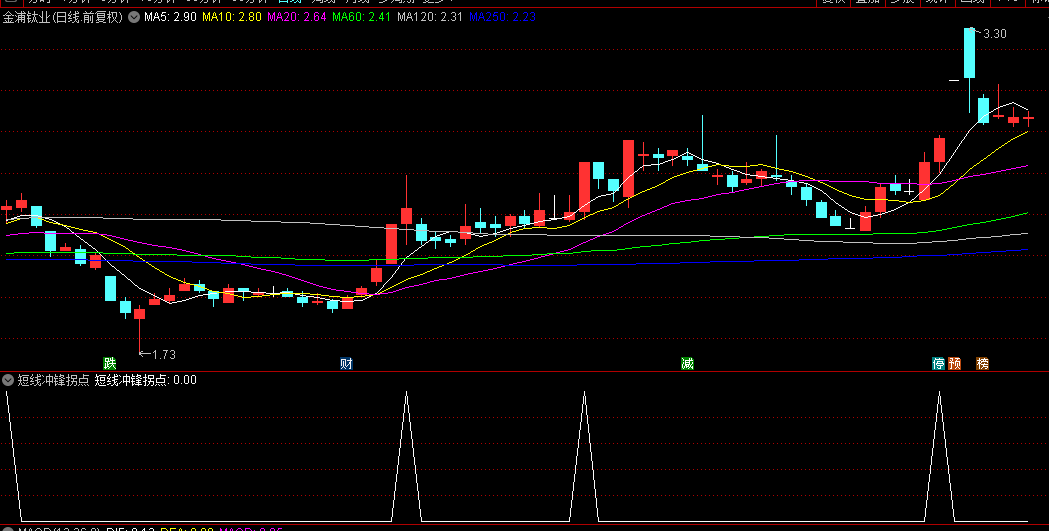Click the orange 榜 leaderboard marker icon
The image size is (1049, 531).
[982, 363]
